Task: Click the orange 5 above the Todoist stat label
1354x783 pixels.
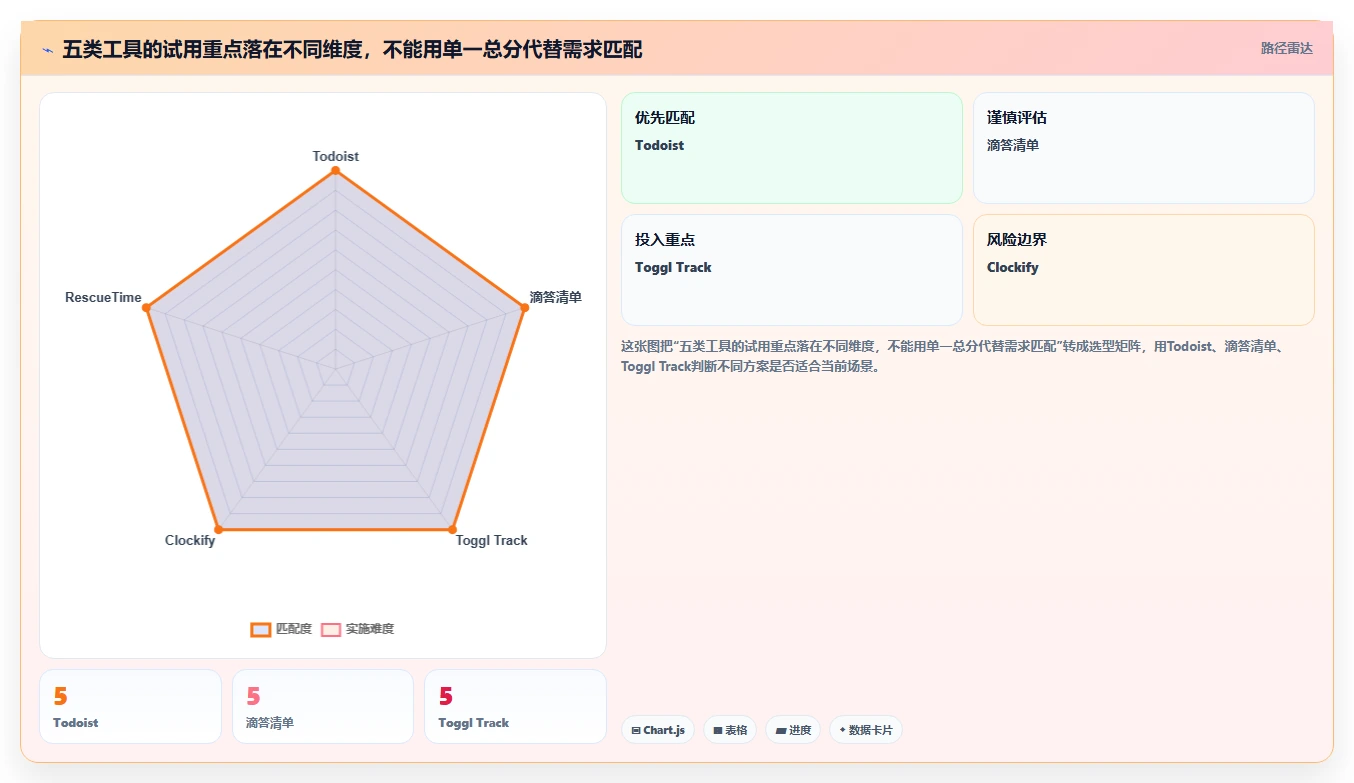Action: pyautogui.click(x=60, y=696)
